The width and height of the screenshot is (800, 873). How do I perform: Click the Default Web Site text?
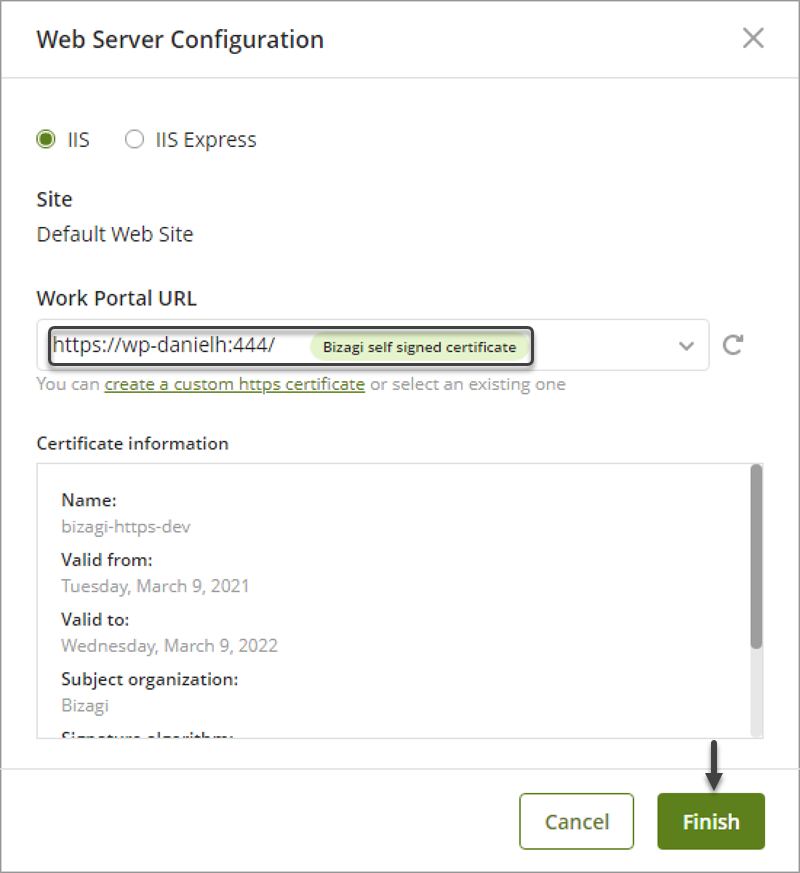(115, 234)
